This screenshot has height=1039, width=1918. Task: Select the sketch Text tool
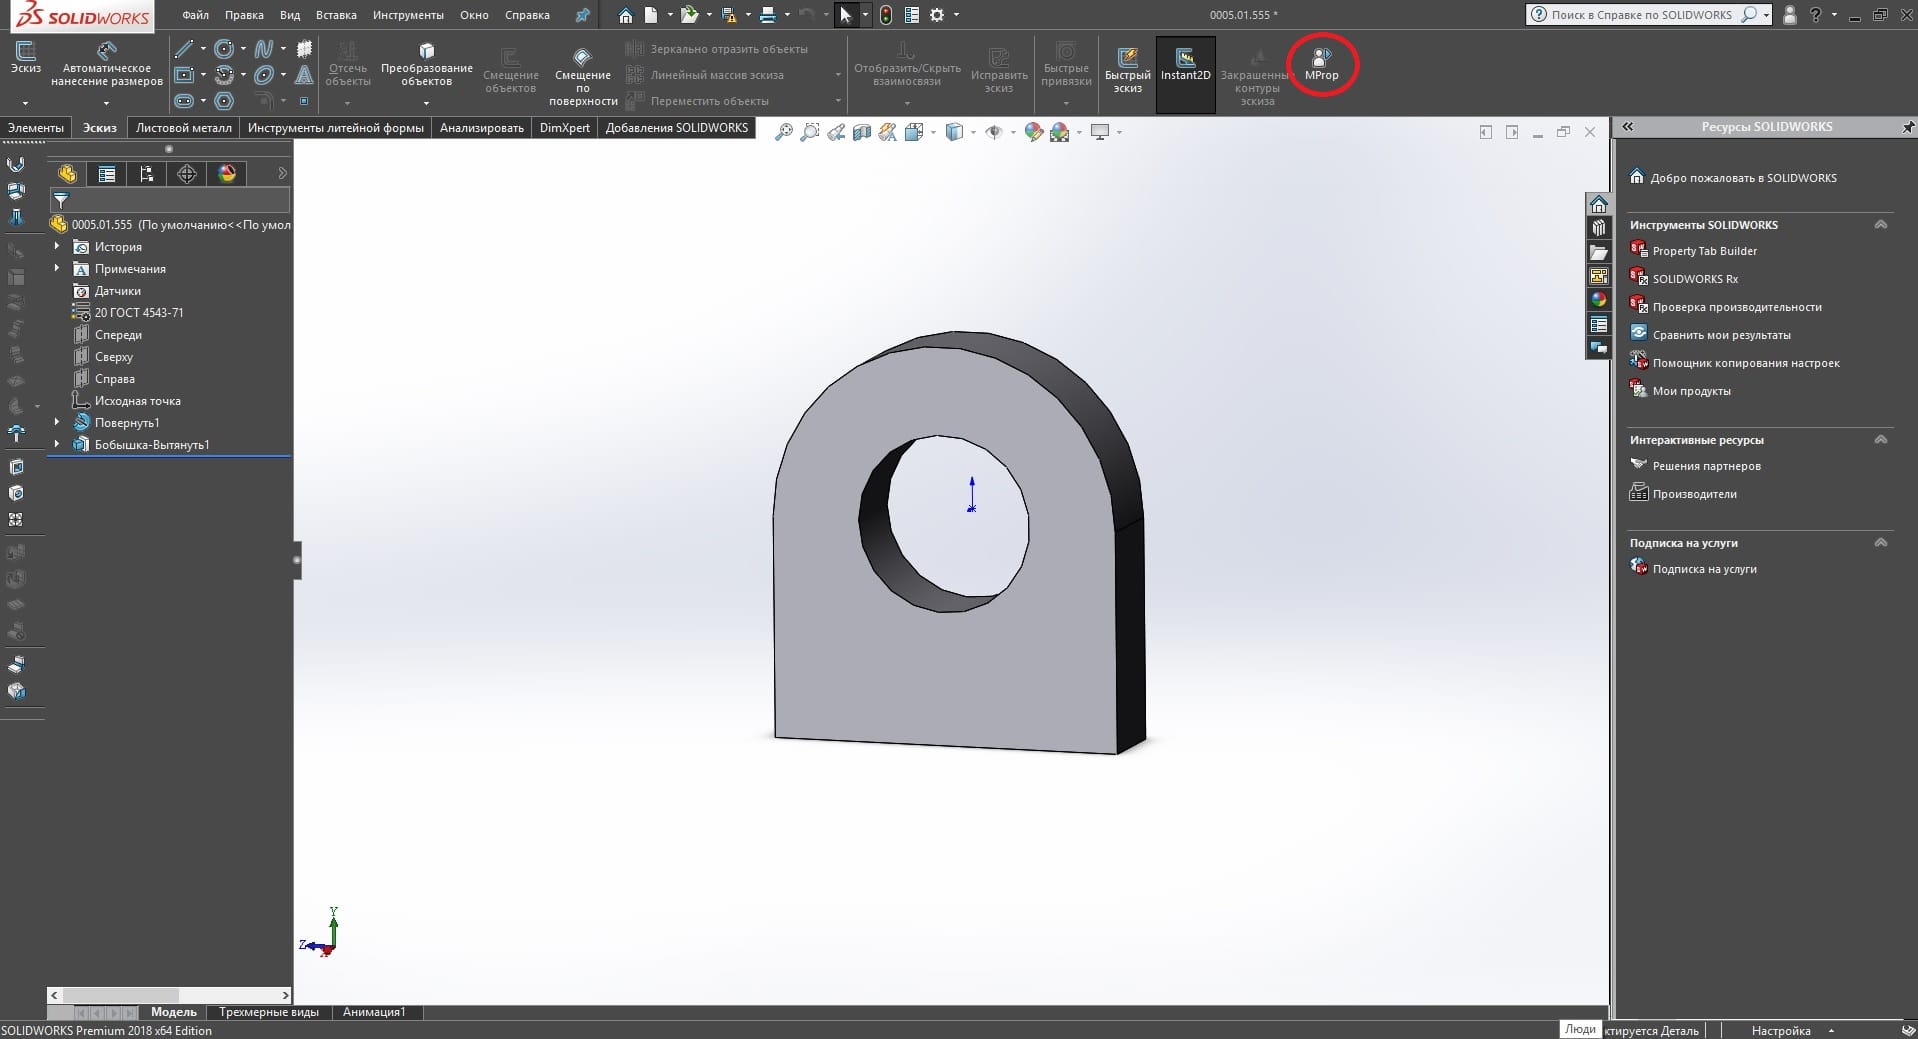click(304, 75)
